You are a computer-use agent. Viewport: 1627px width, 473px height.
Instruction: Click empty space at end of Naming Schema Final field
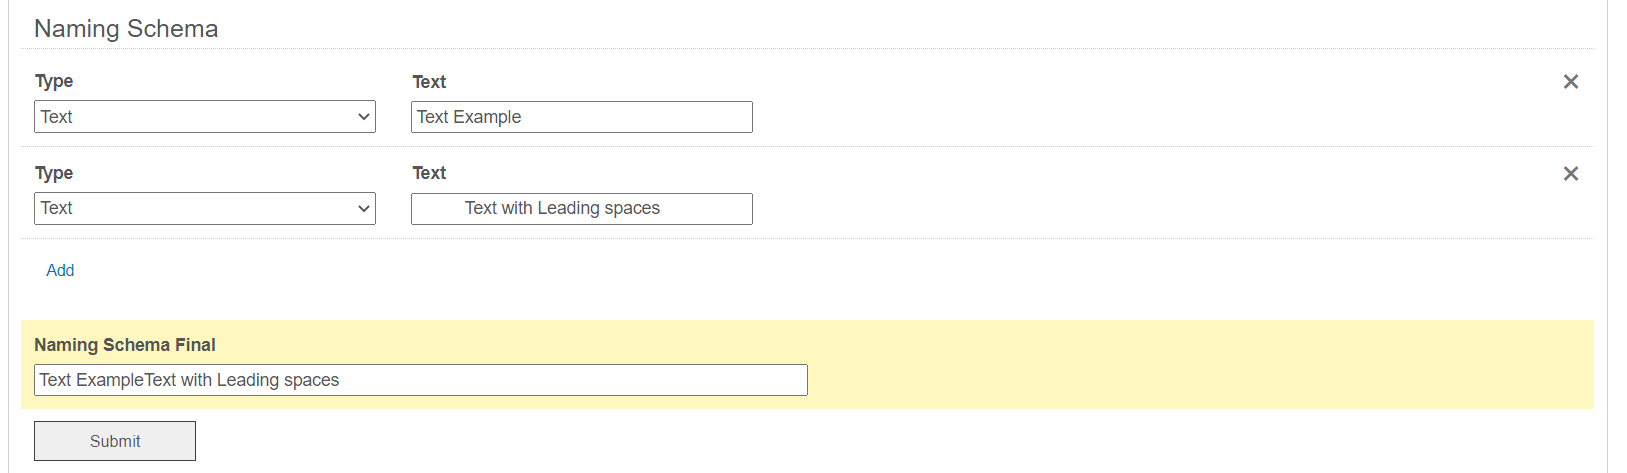coord(600,380)
